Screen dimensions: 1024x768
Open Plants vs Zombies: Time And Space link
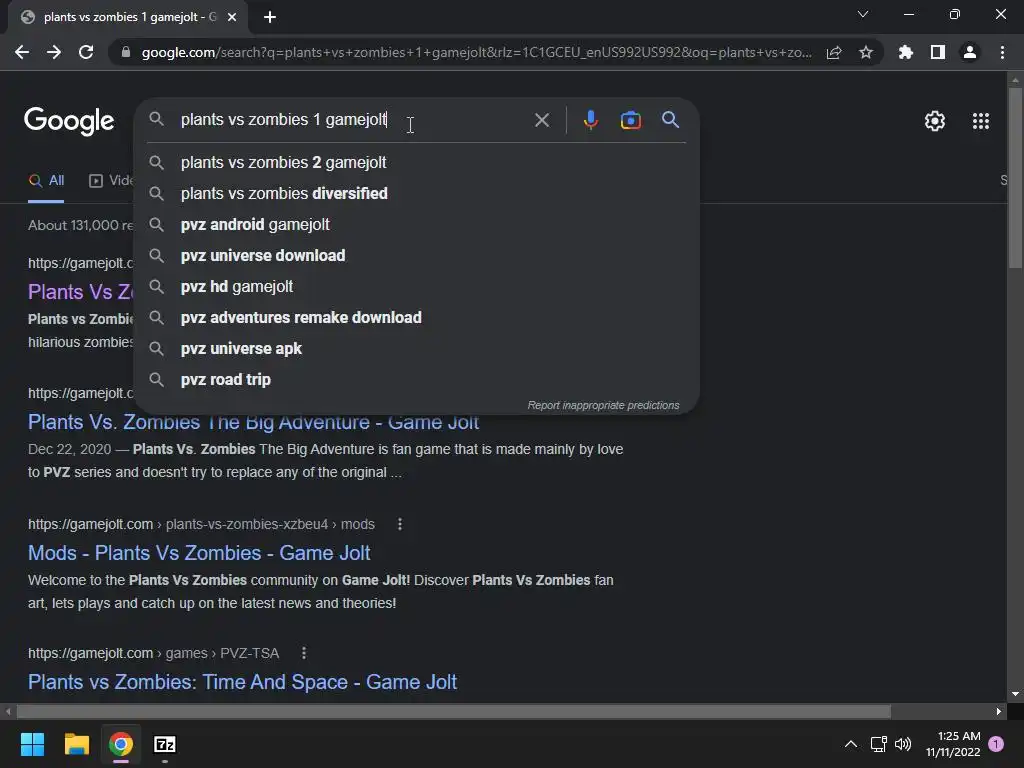[x=242, y=682]
